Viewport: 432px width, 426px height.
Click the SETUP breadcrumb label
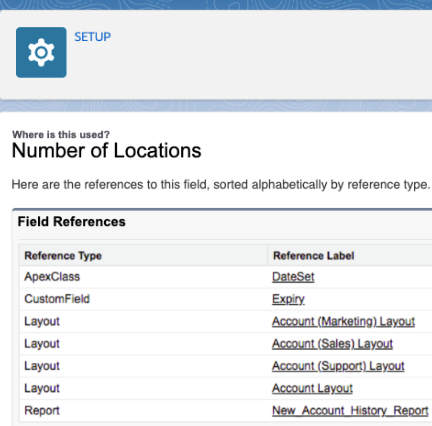point(92,37)
